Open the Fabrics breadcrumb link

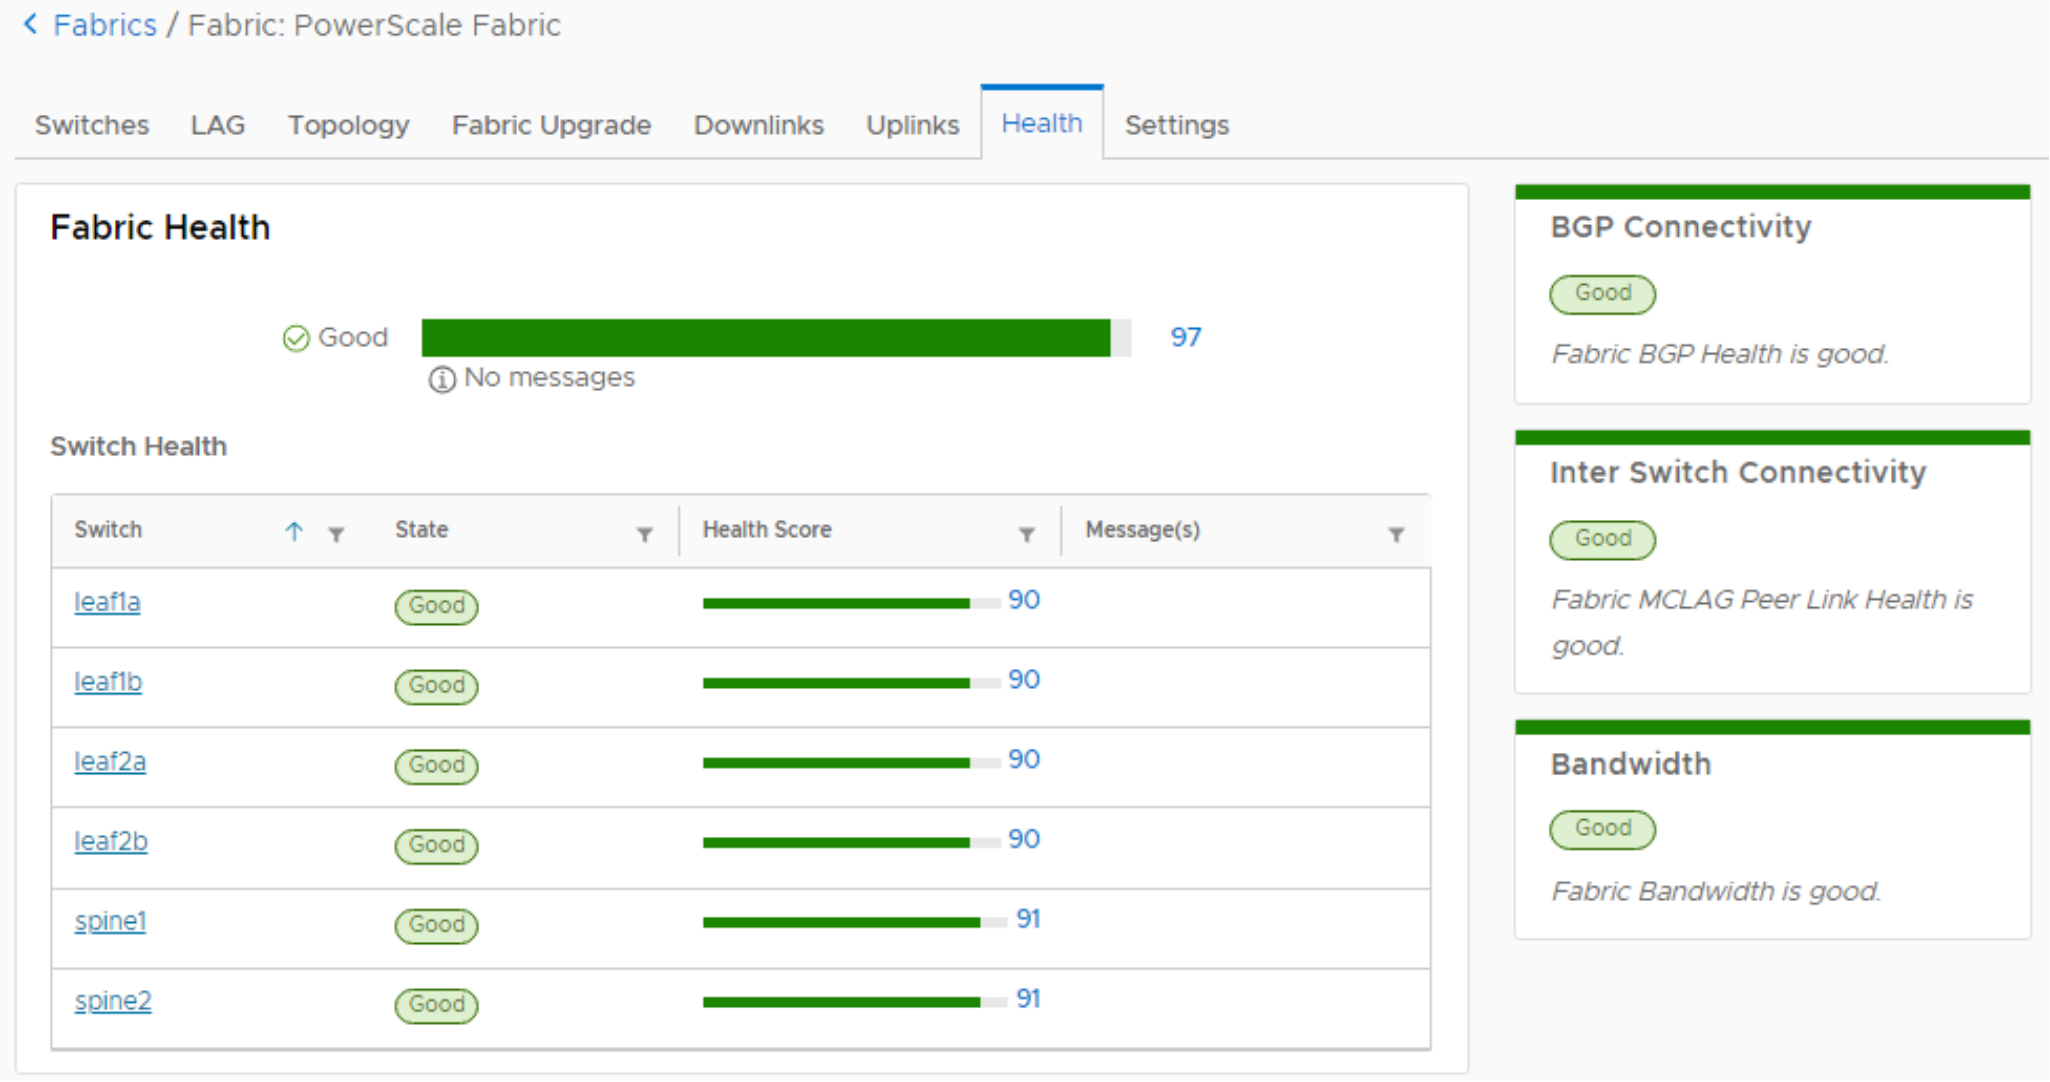tap(104, 25)
